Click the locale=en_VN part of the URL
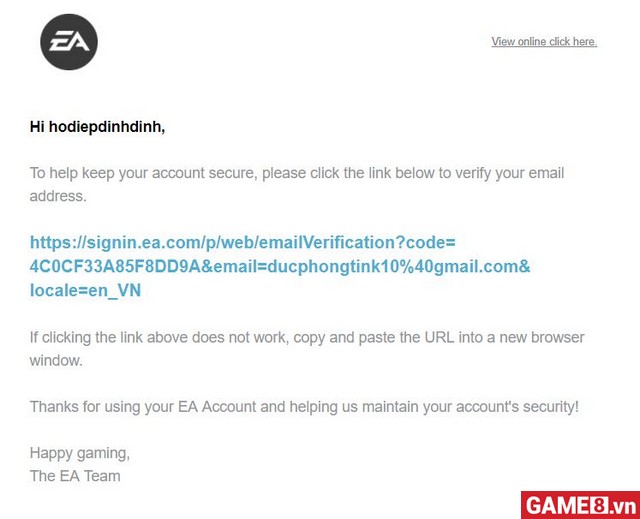Screen dimensions: 640x519 [x=85, y=291]
